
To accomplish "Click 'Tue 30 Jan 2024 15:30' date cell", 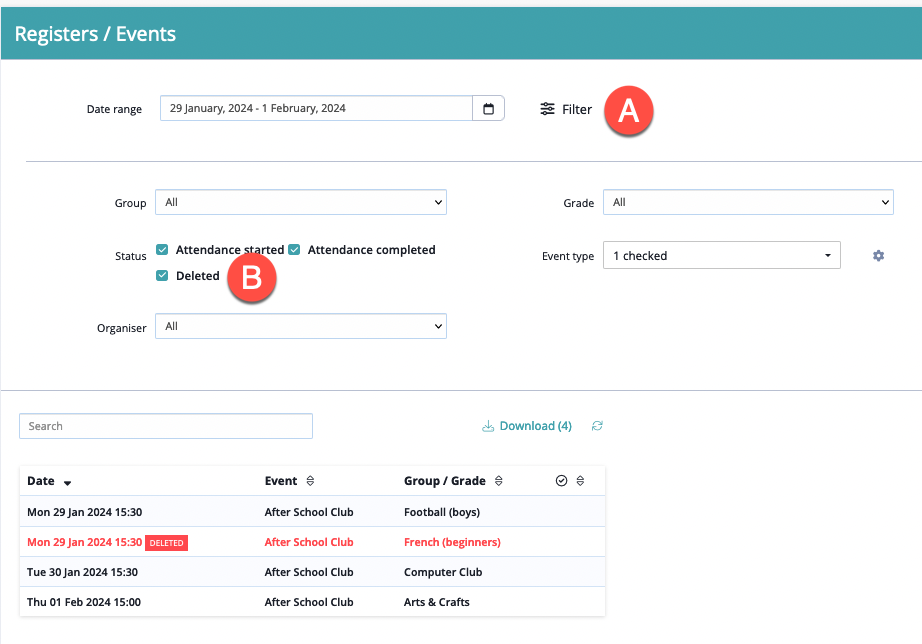I will (x=82, y=572).
